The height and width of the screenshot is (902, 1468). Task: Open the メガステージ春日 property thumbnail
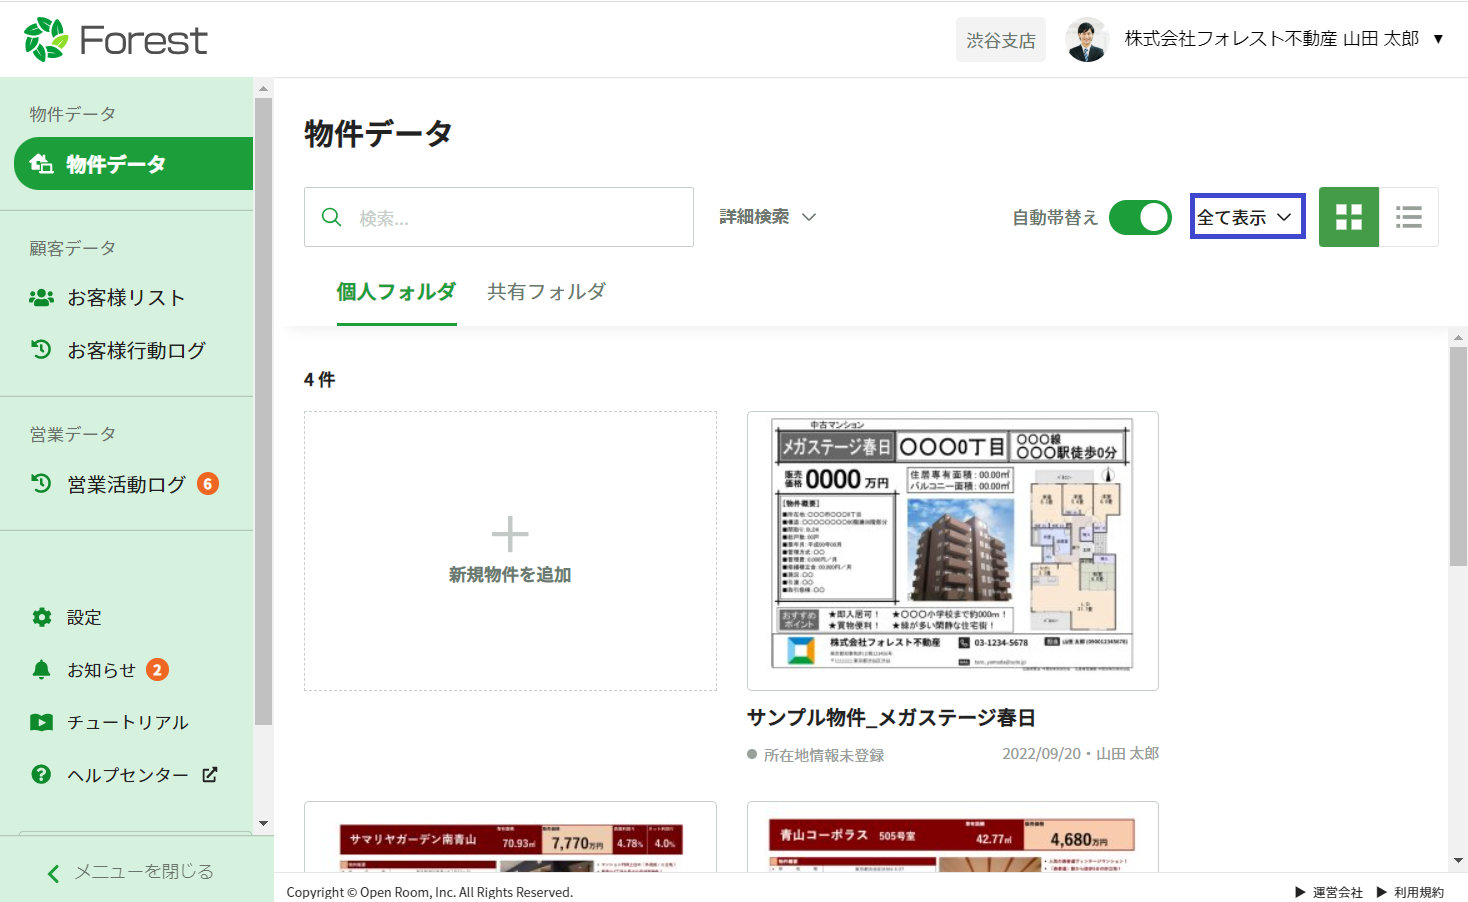point(952,550)
